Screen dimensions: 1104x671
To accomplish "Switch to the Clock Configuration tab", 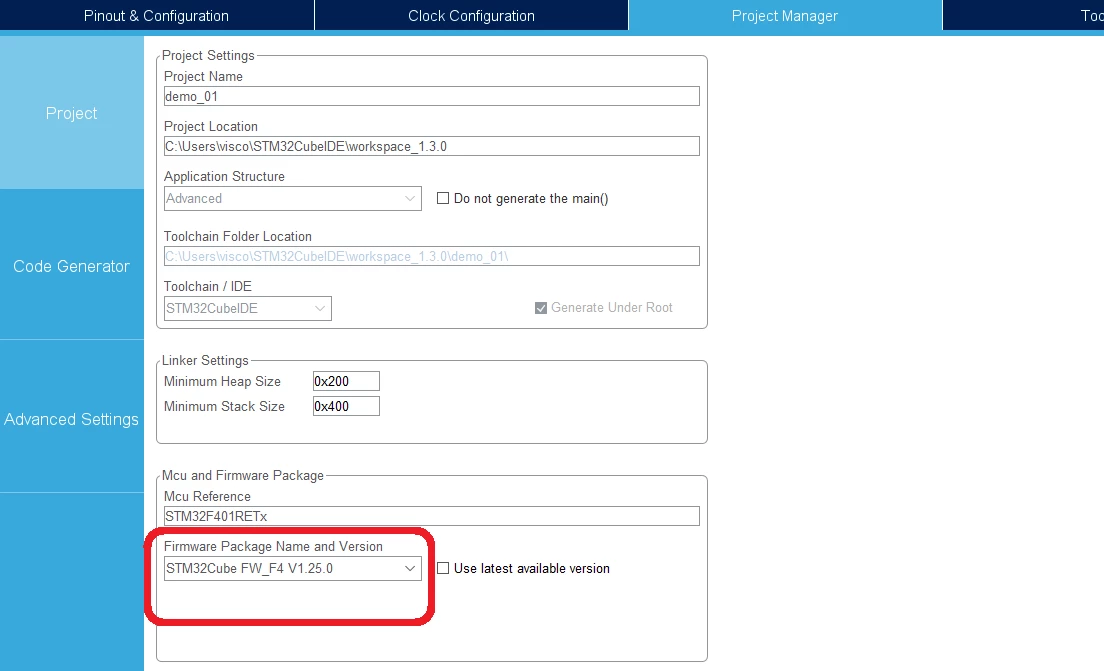I will click(x=471, y=15).
